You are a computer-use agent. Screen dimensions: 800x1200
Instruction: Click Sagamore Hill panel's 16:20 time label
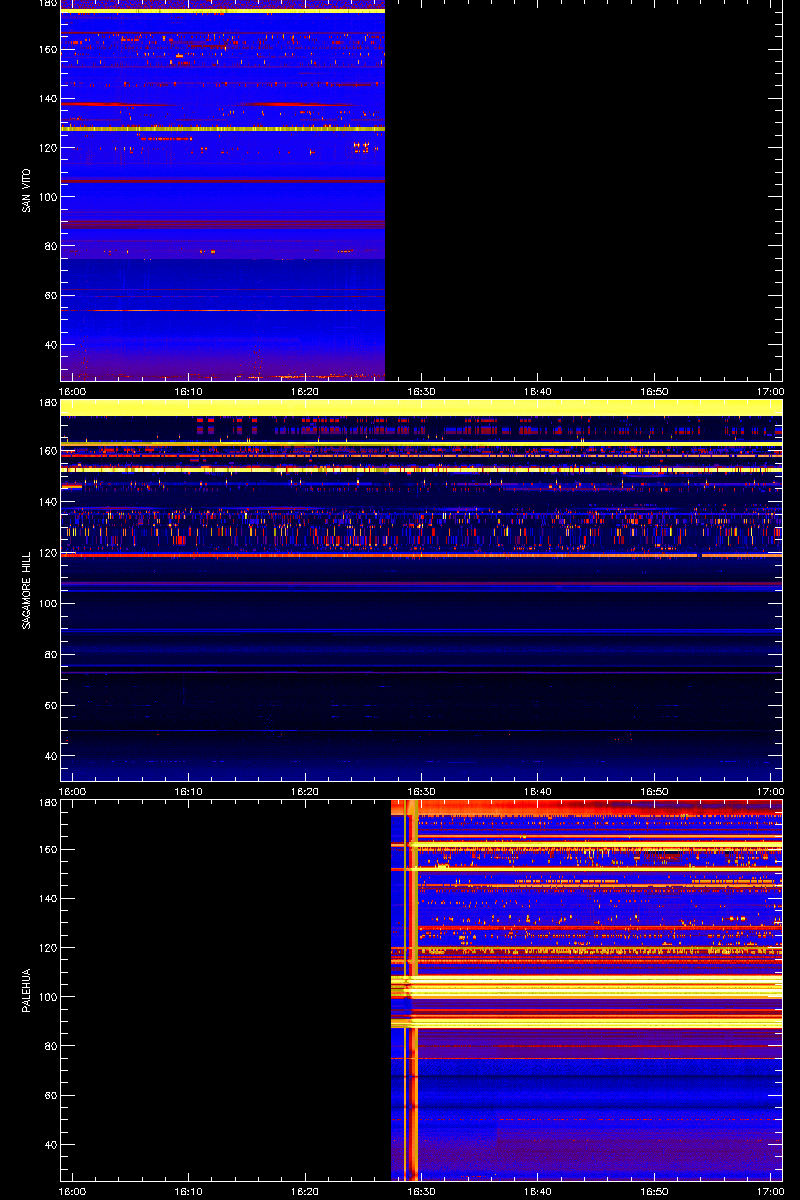(x=306, y=792)
